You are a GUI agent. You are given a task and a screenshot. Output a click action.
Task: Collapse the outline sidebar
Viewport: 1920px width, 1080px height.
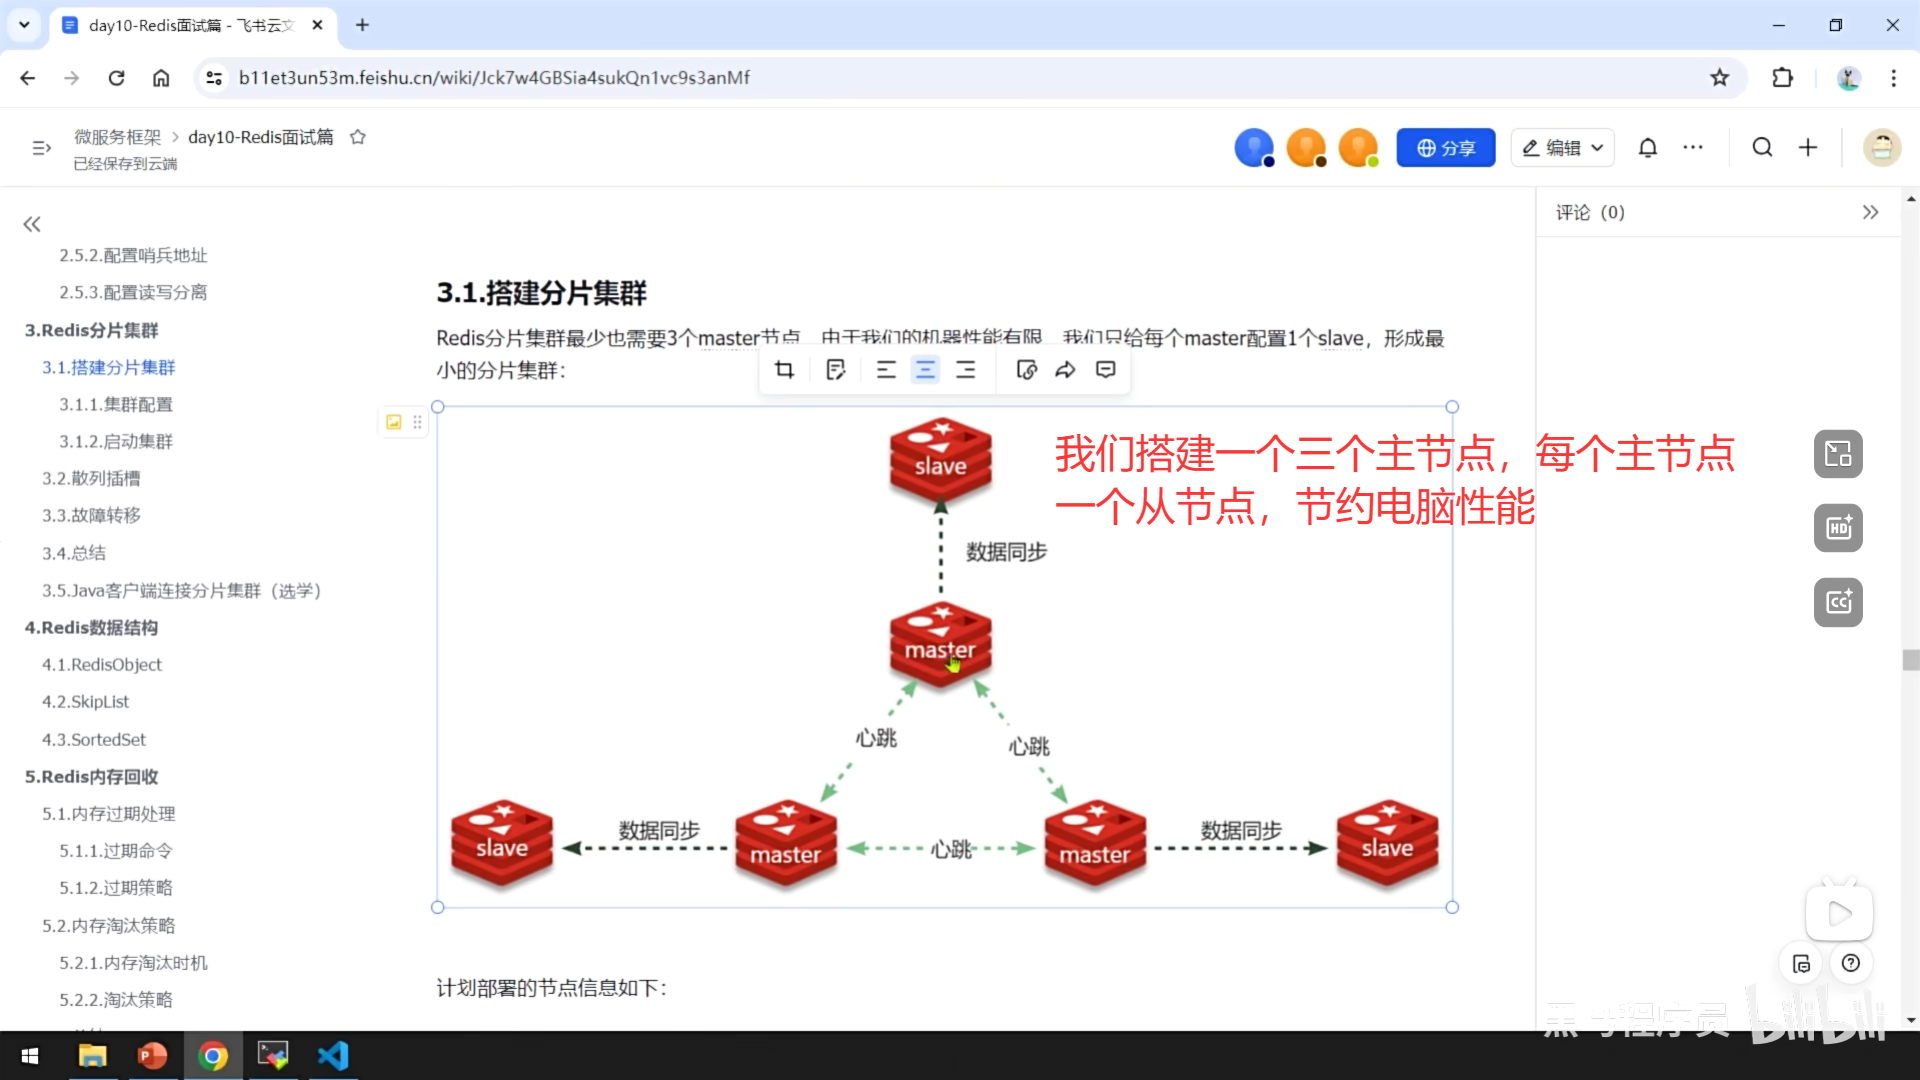point(32,224)
